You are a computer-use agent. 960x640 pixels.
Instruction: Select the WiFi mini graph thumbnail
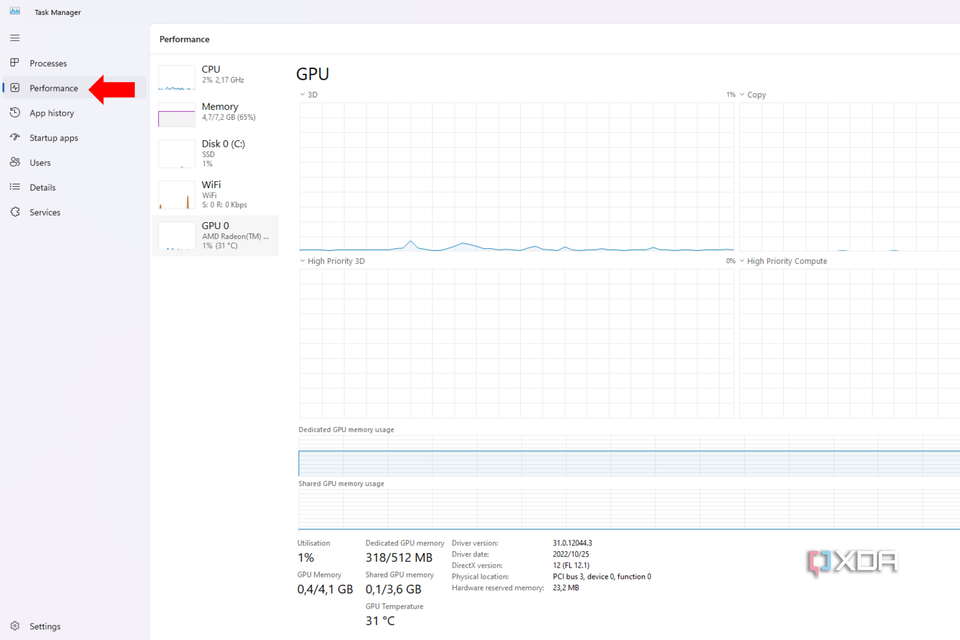click(176, 195)
